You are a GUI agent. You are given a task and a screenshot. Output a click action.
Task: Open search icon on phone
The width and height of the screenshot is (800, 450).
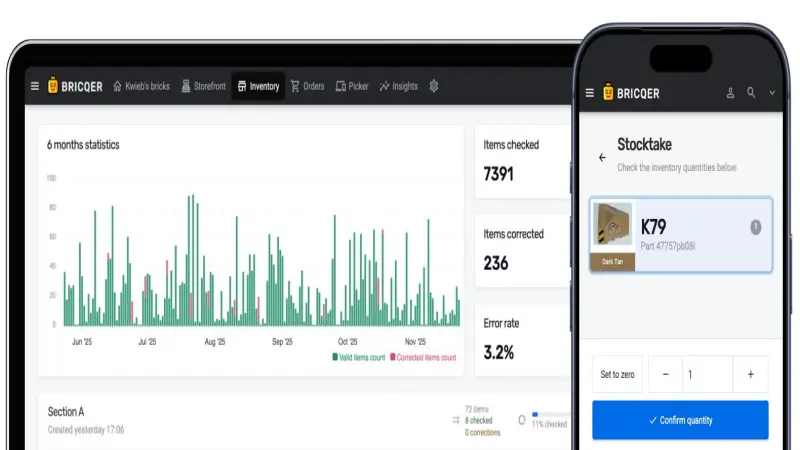click(751, 92)
